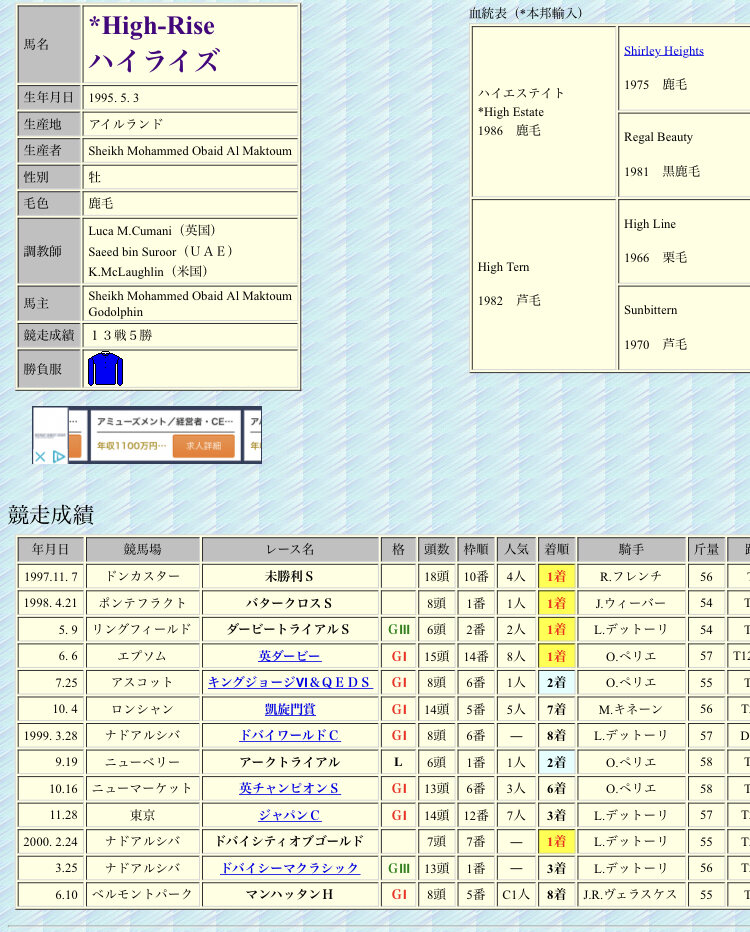The height and width of the screenshot is (932, 750).
Task: Close the ad with the X icon
Action: [x=40, y=456]
